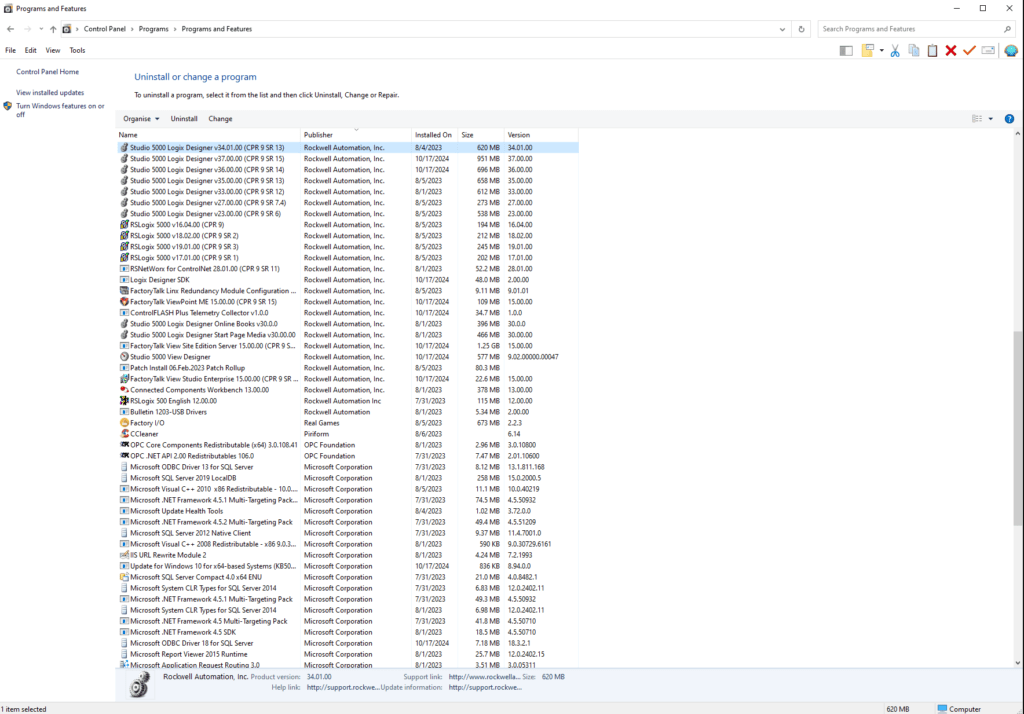Select Microsoft SQL Server Compact 4.0 icon
The width and height of the screenshot is (1024, 714).
click(124, 577)
